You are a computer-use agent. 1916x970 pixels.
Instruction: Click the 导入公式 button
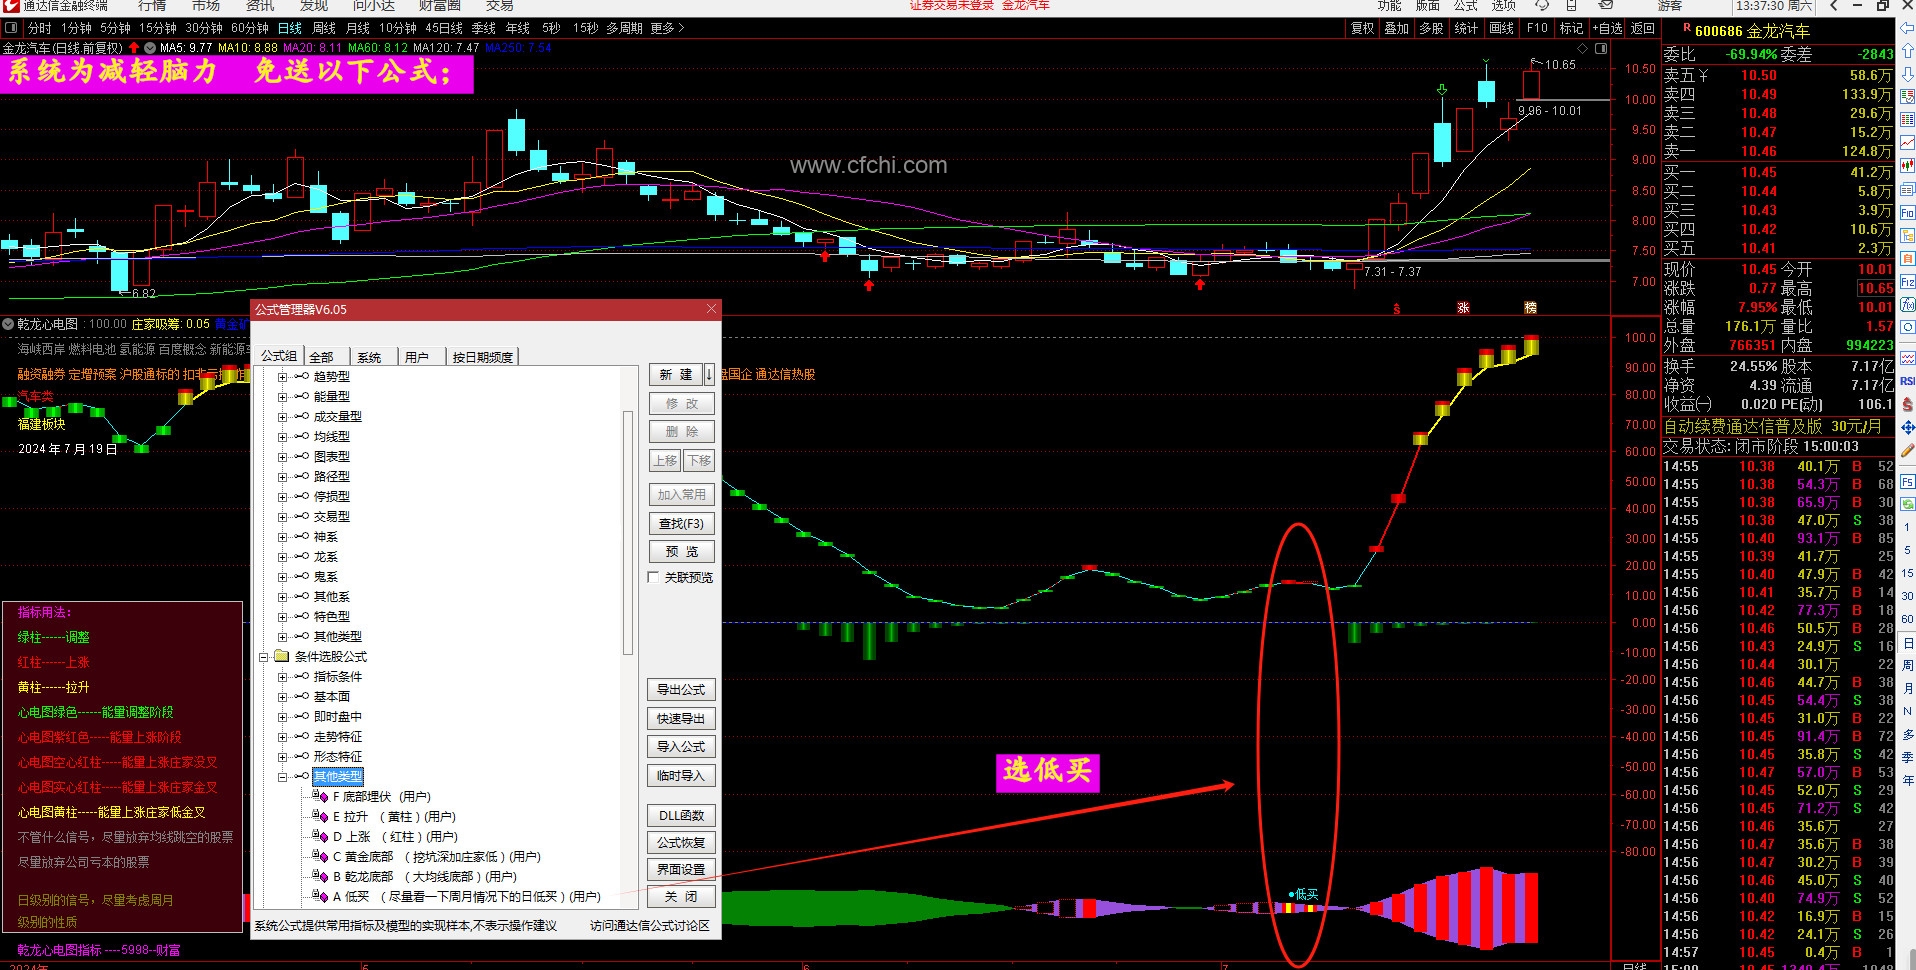[x=682, y=747]
